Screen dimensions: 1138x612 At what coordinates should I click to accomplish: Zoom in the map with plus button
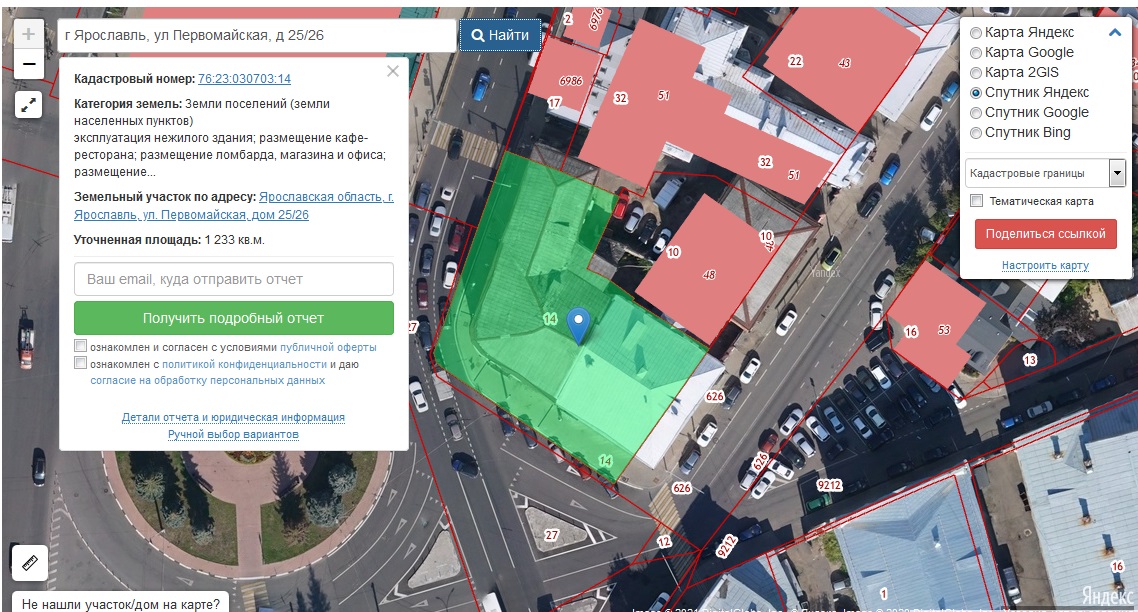(x=28, y=34)
